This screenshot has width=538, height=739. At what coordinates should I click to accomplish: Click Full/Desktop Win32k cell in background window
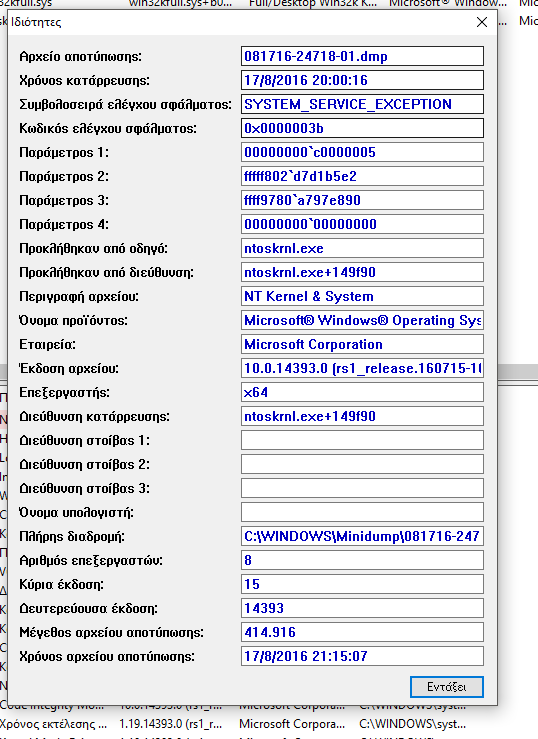pyautogui.click(x=313, y=3)
